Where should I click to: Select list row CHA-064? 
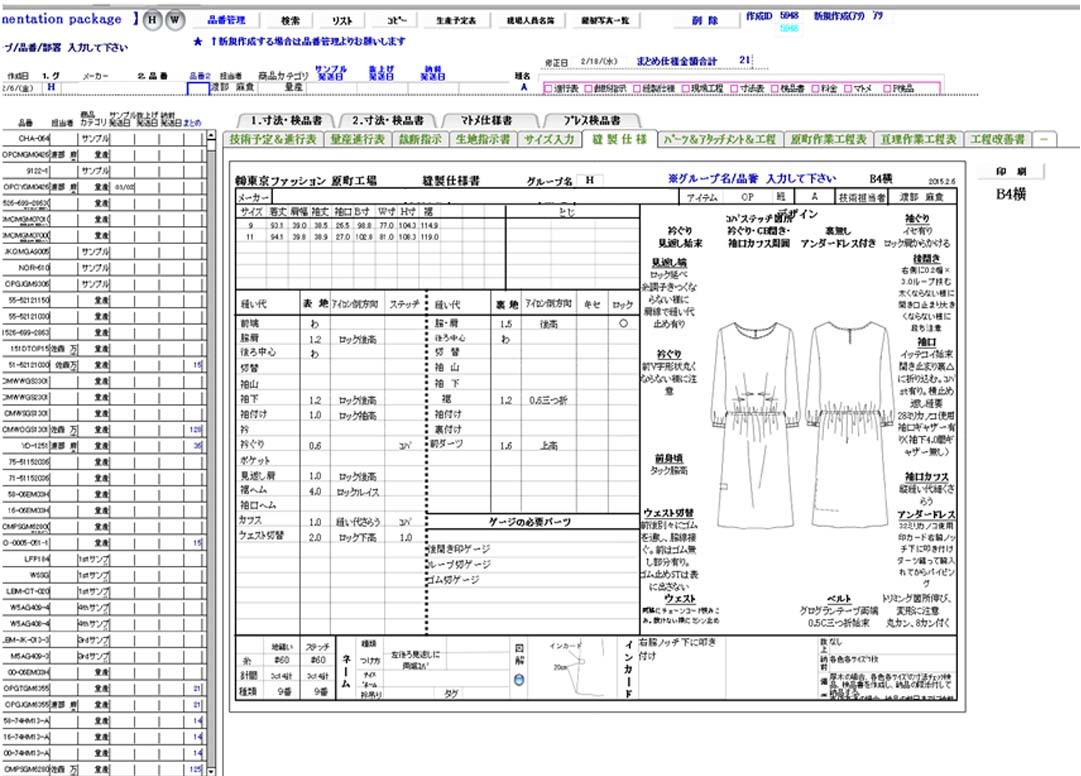coord(107,138)
